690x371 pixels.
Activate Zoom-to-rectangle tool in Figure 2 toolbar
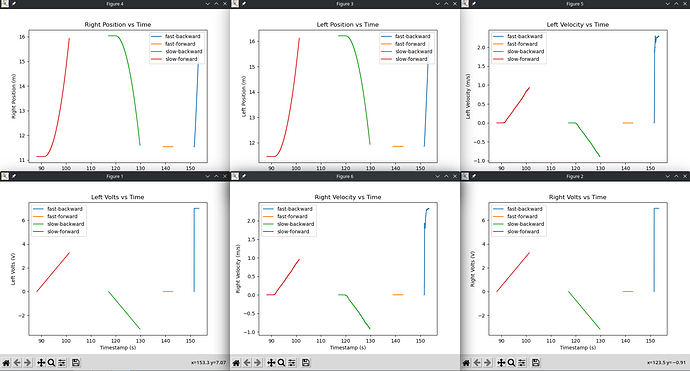511,363
